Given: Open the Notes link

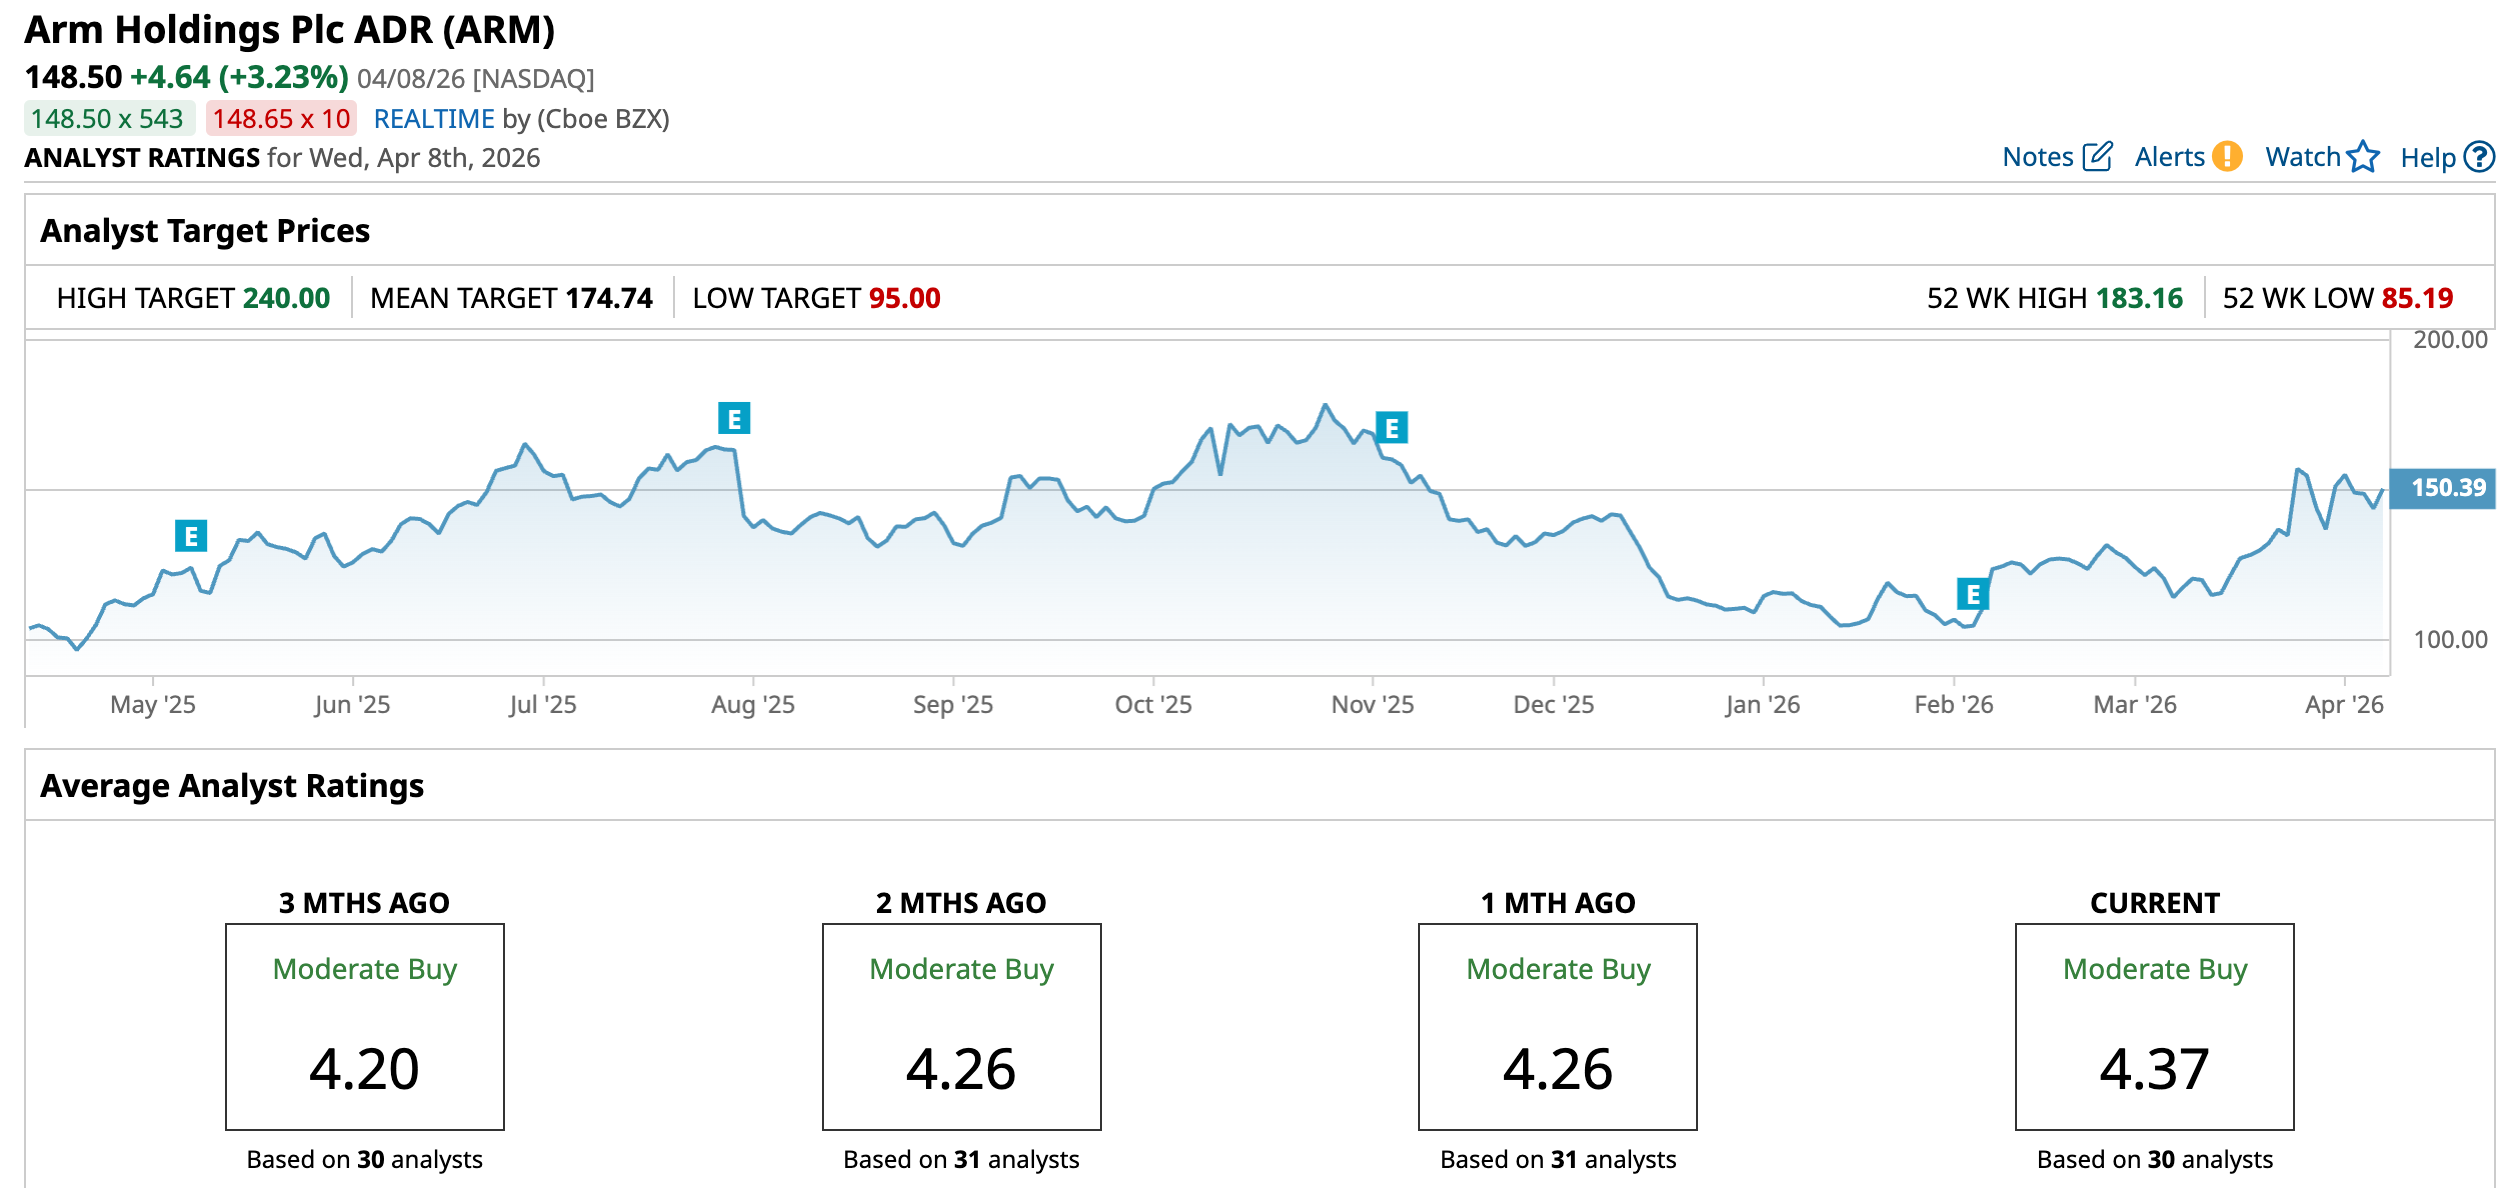Looking at the screenshot, I should (x=2037, y=157).
